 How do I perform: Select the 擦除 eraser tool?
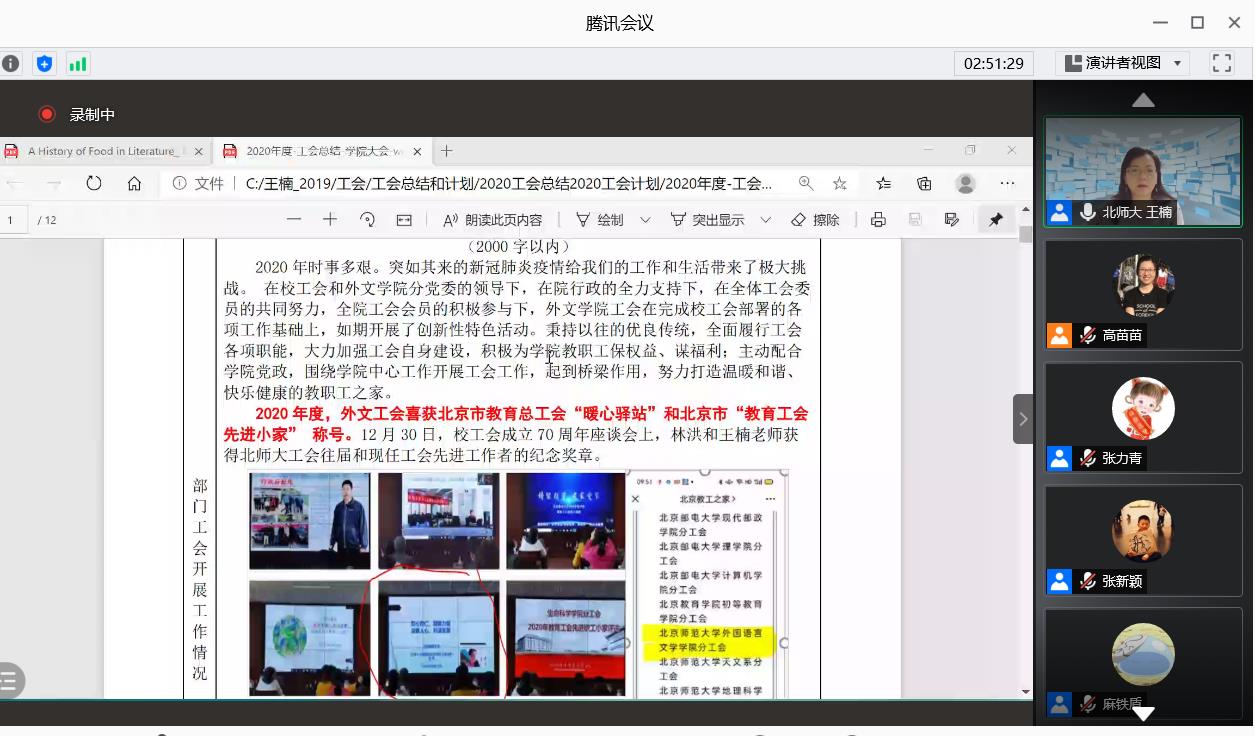click(815, 220)
